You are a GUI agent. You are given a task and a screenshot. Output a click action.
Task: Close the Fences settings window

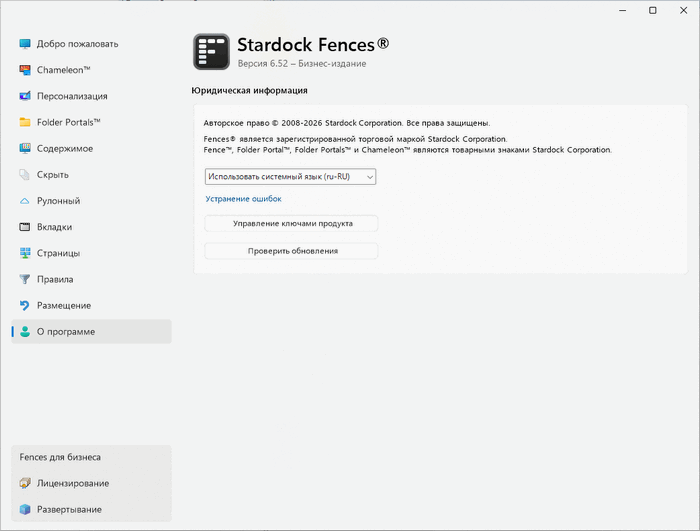[683, 10]
